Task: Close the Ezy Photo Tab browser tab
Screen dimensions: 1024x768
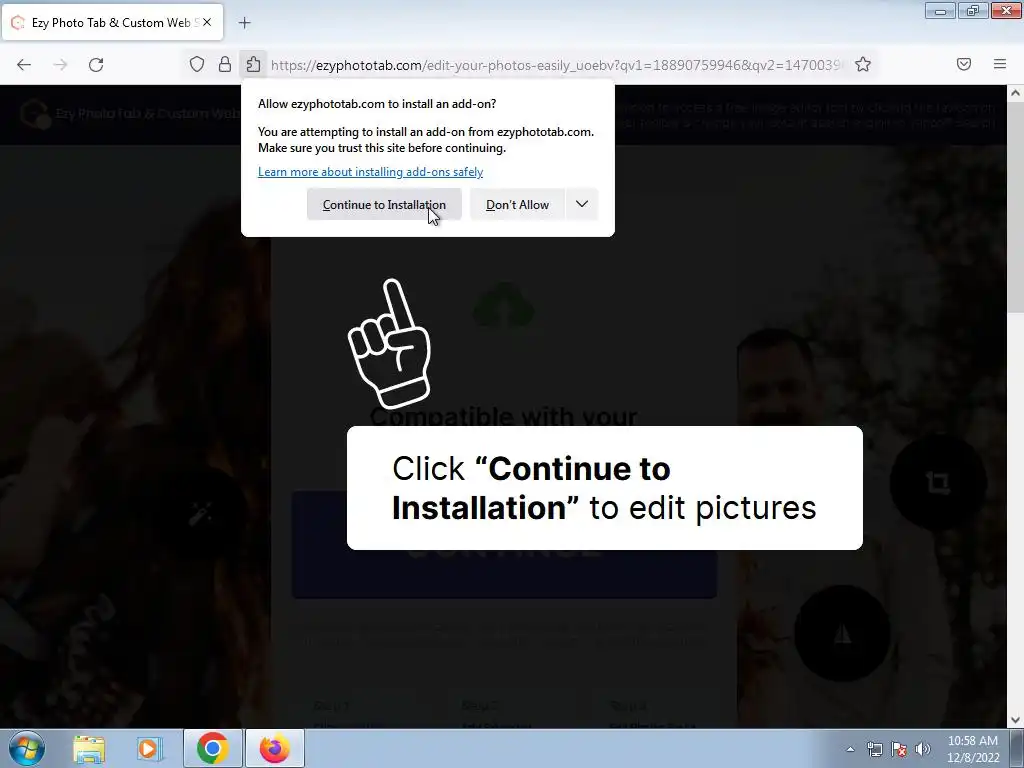Action: point(207,22)
